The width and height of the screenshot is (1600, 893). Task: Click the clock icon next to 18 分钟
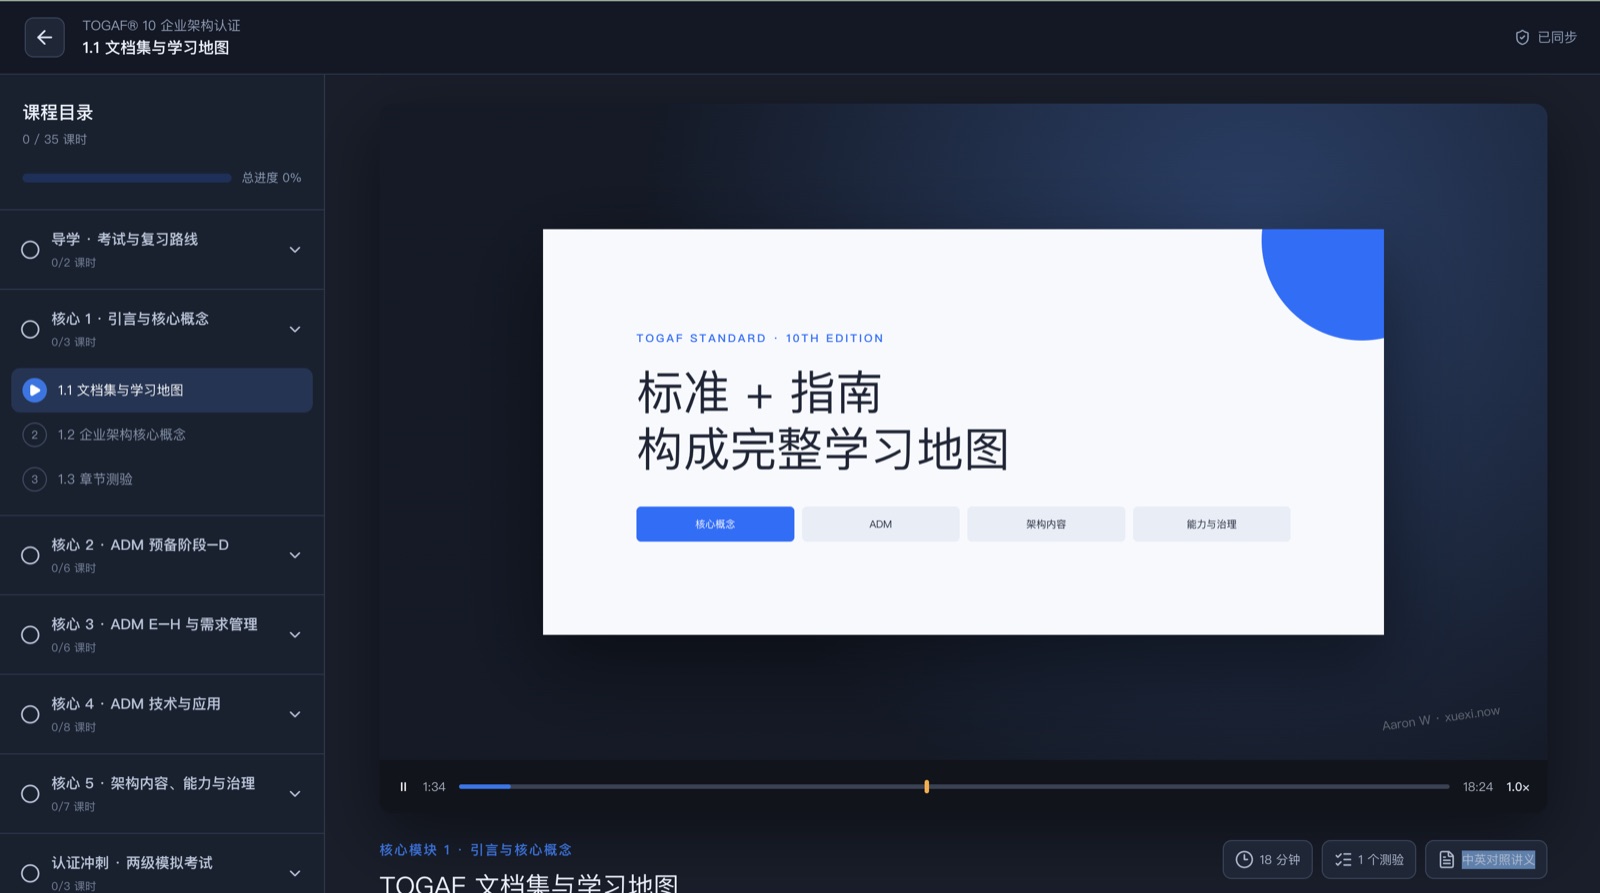[1244, 859]
